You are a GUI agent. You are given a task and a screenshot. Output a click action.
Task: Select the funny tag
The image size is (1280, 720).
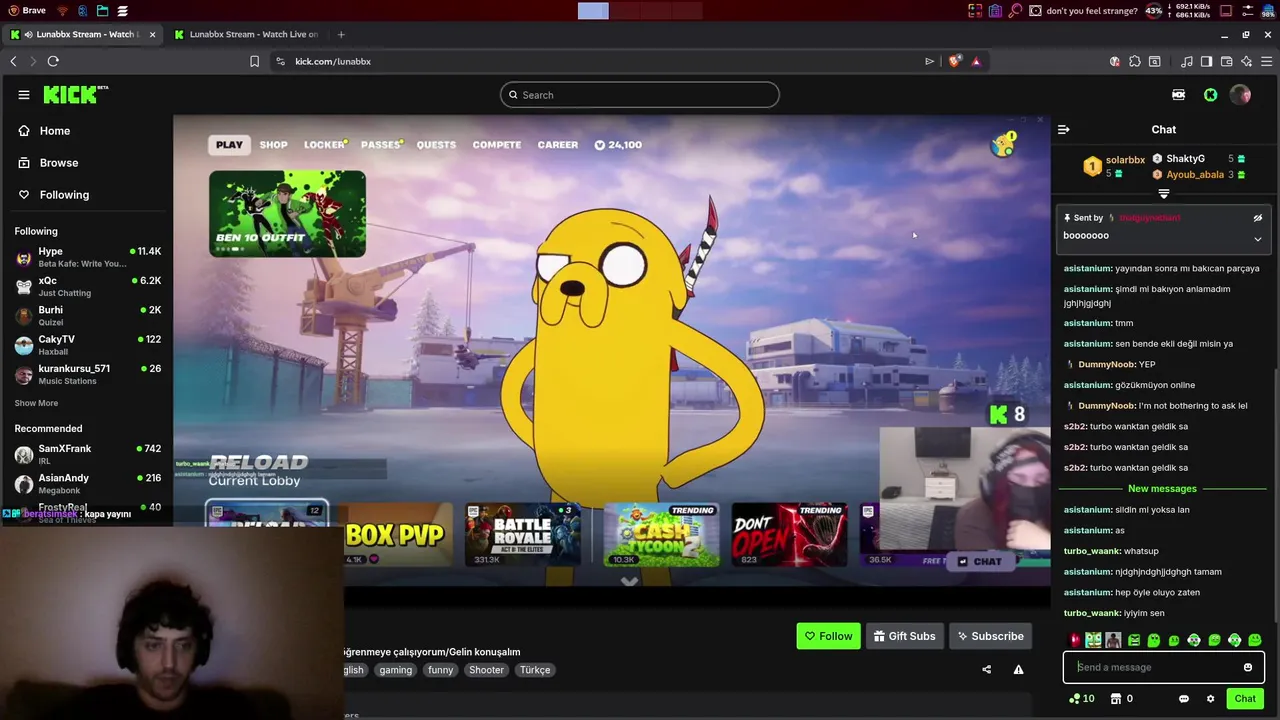click(441, 670)
